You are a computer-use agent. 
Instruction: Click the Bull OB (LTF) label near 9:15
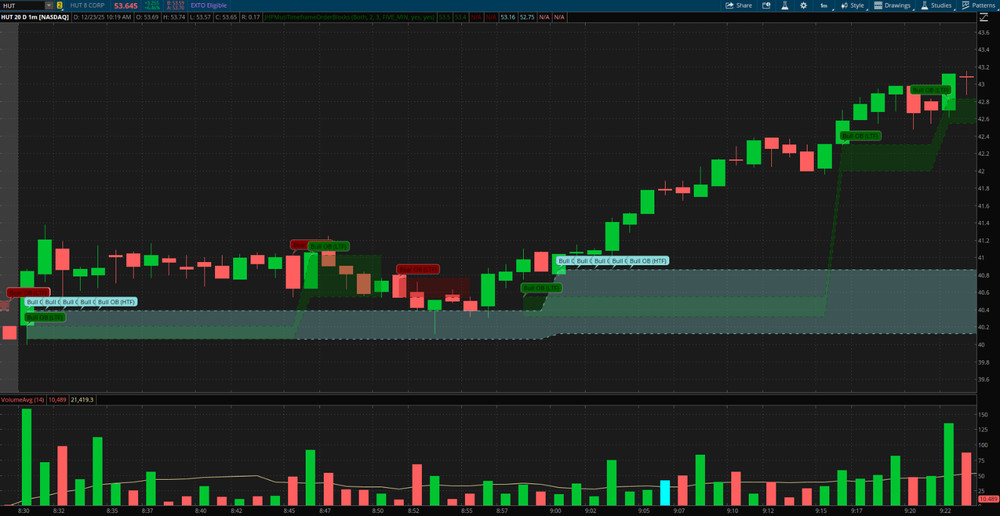click(x=860, y=136)
